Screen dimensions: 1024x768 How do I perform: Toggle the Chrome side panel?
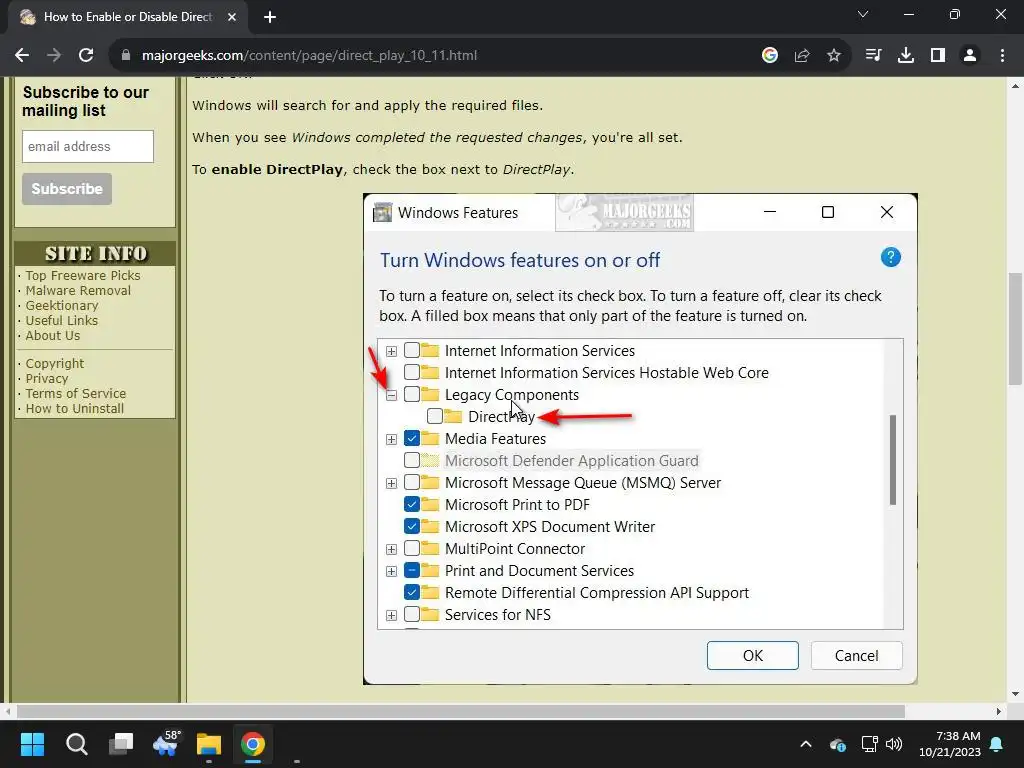[938, 56]
